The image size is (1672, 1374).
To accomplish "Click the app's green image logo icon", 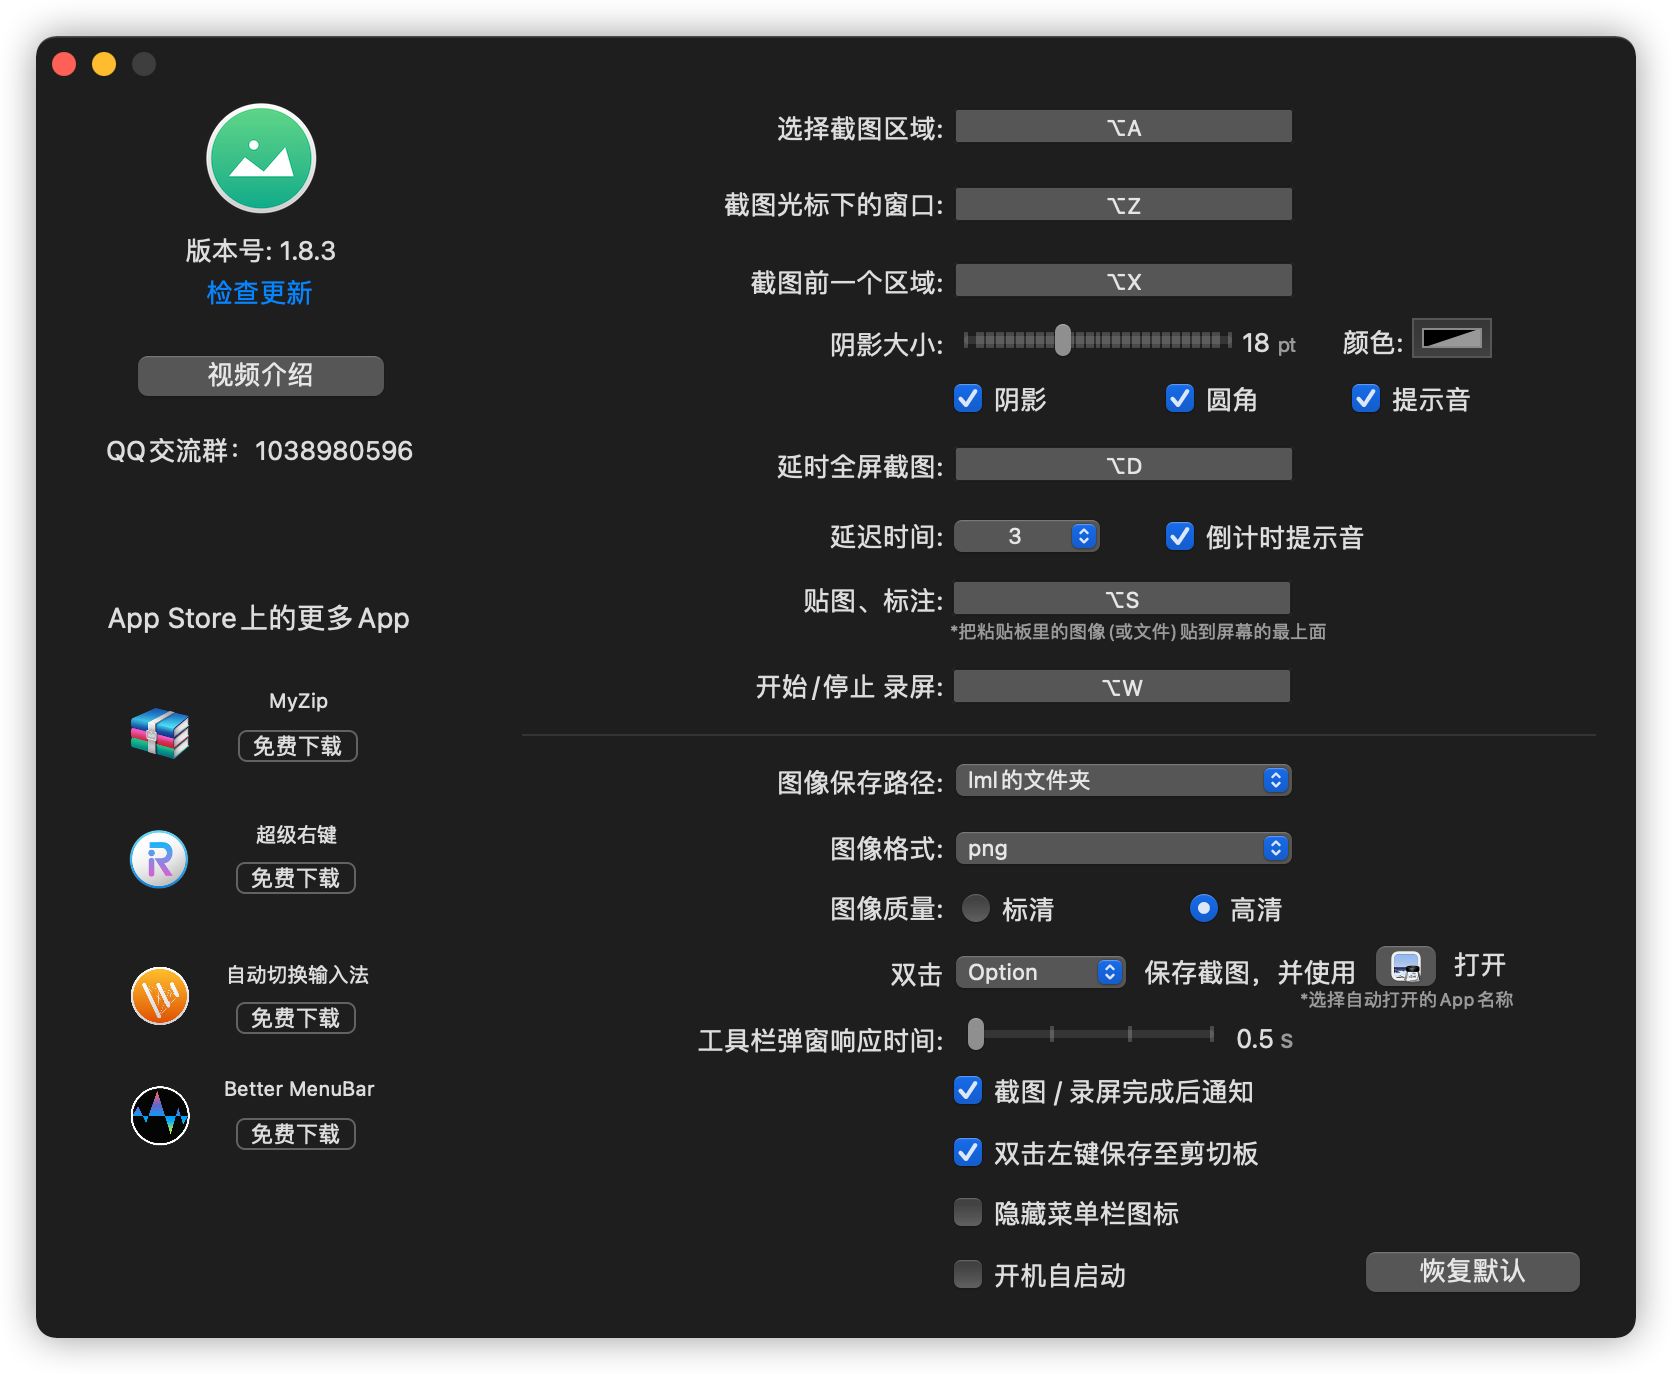I will pyautogui.click(x=260, y=157).
